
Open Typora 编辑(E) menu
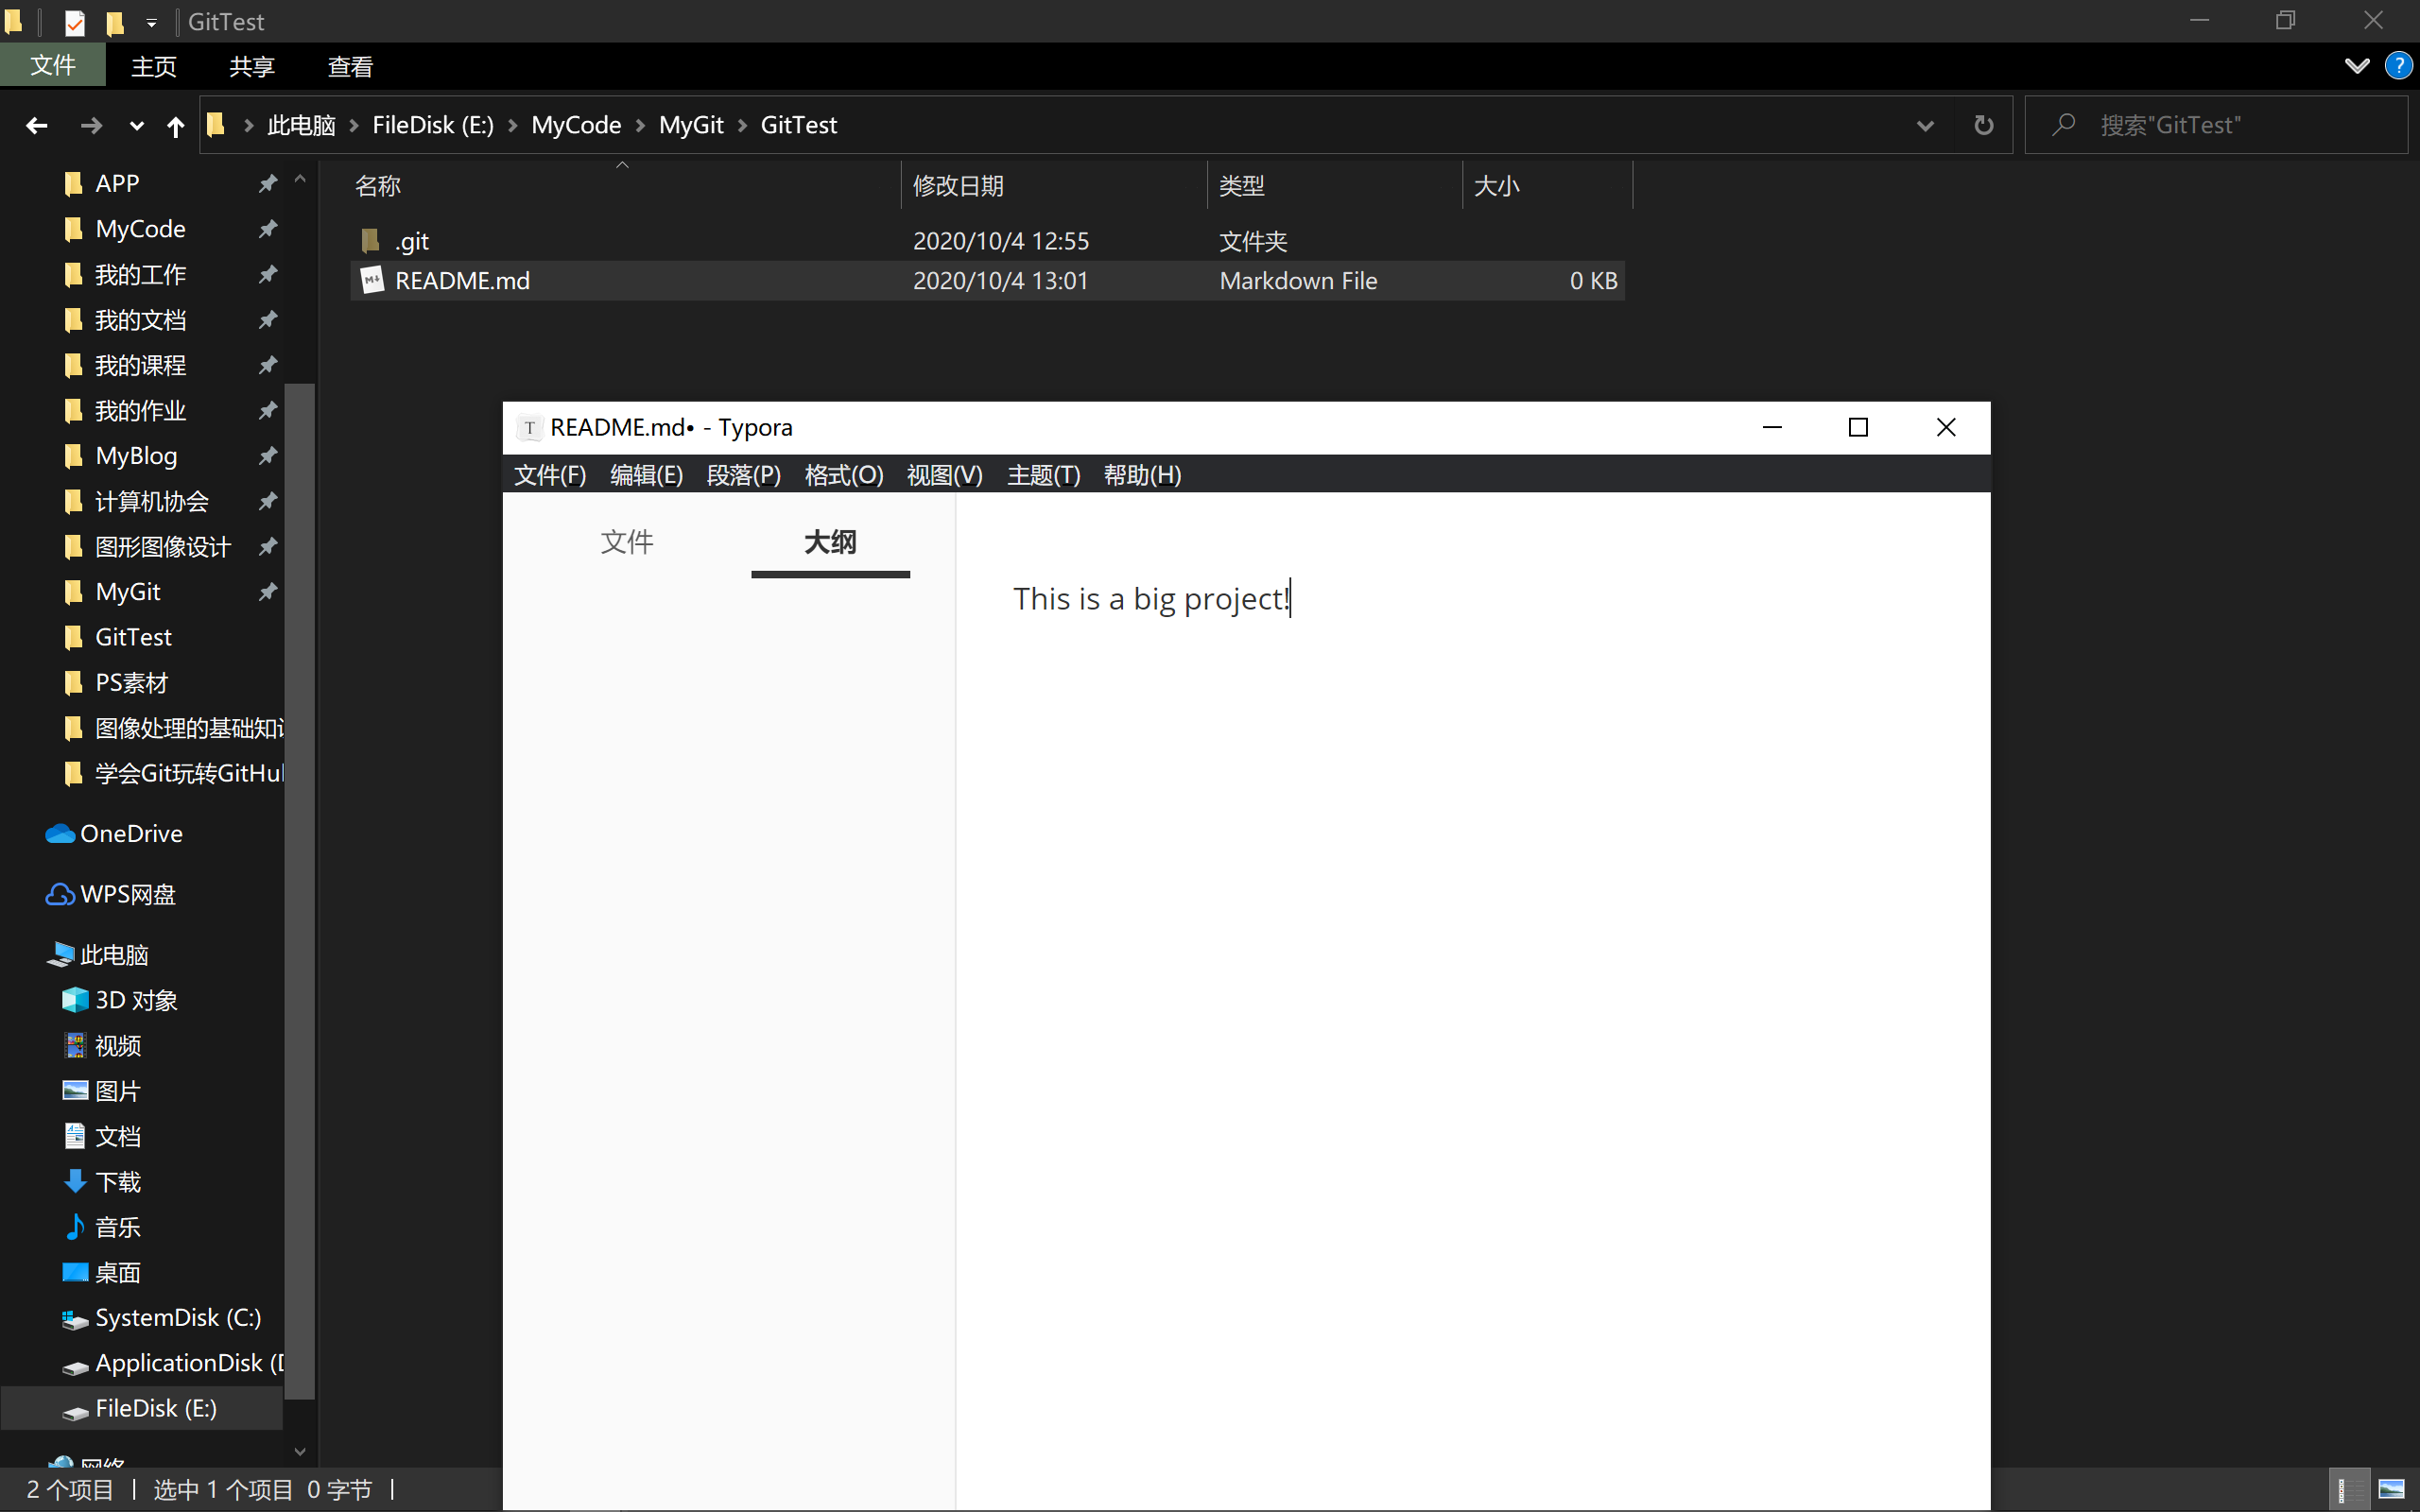(x=646, y=475)
